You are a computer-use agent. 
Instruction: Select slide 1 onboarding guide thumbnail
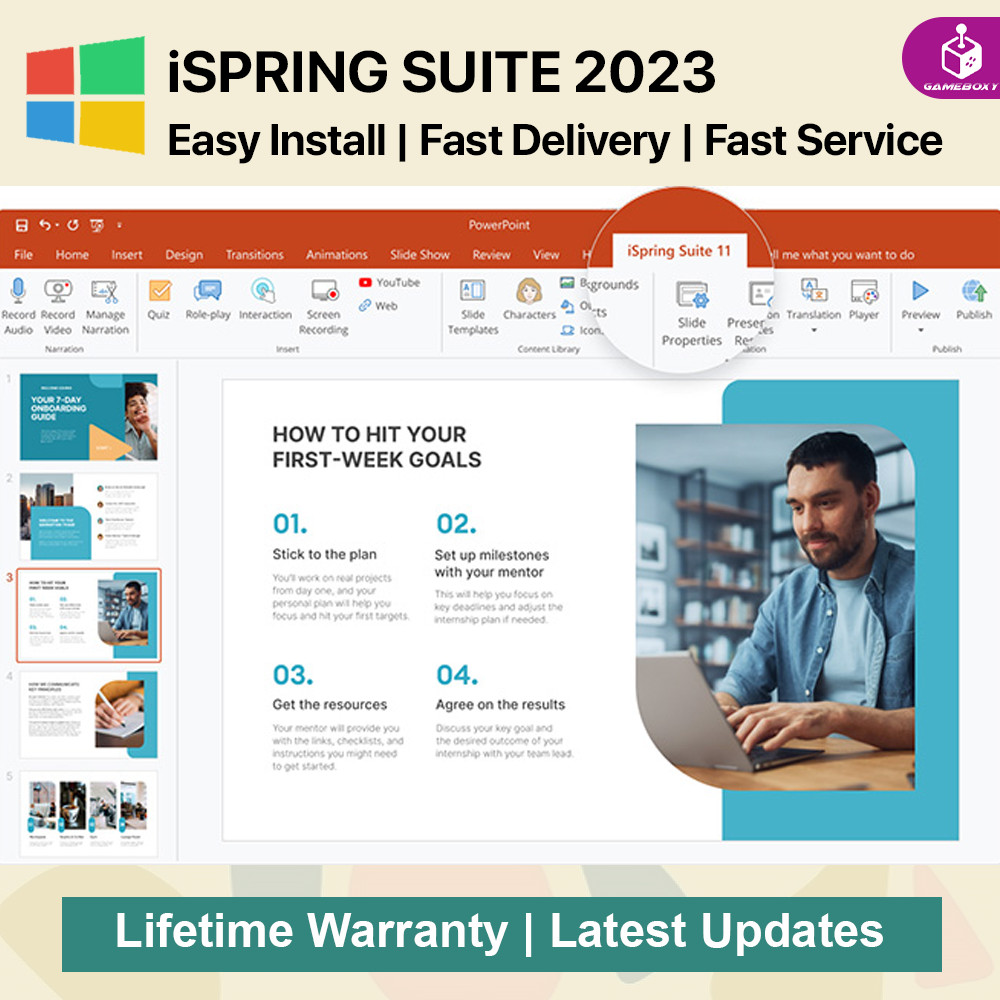(x=89, y=417)
